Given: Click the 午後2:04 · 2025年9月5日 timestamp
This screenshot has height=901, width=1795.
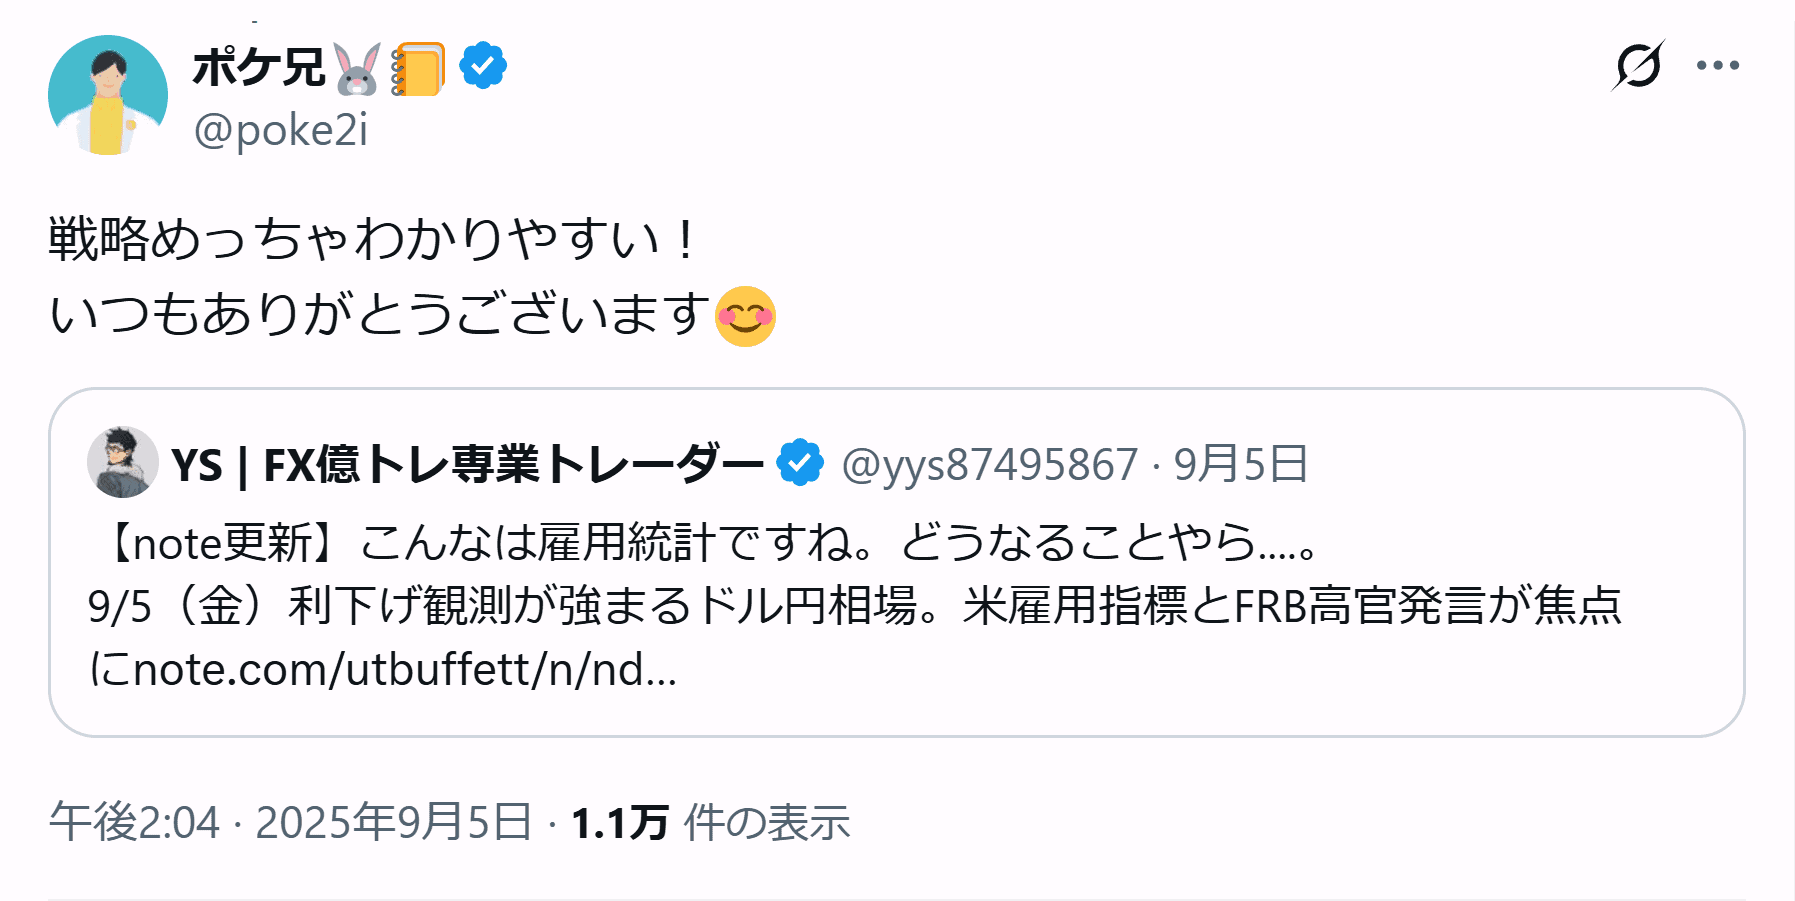Looking at the screenshot, I should coord(290,822).
